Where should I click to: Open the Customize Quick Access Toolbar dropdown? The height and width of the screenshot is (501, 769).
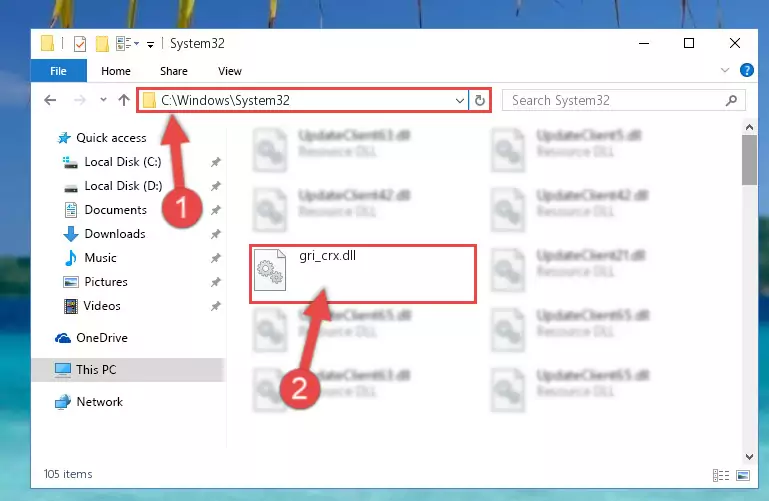[151, 45]
